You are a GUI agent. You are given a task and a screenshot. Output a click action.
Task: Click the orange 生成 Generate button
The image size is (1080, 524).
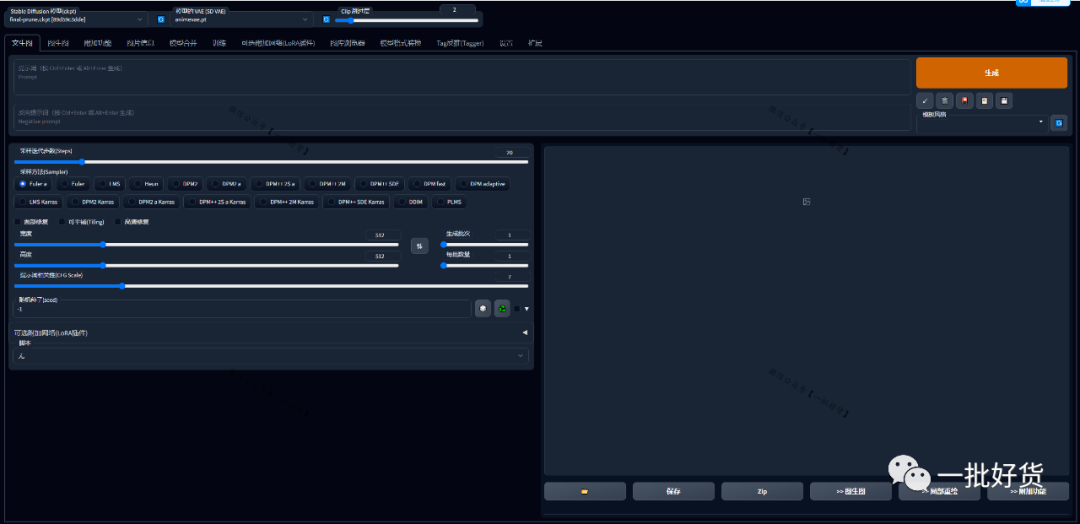pos(990,73)
